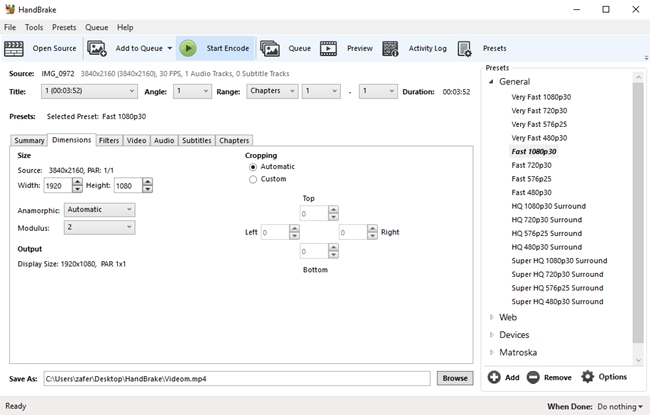650x415 pixels.
Task: Open the Queue via its stacked-pictures icon
Action: [x=270, y=49]
